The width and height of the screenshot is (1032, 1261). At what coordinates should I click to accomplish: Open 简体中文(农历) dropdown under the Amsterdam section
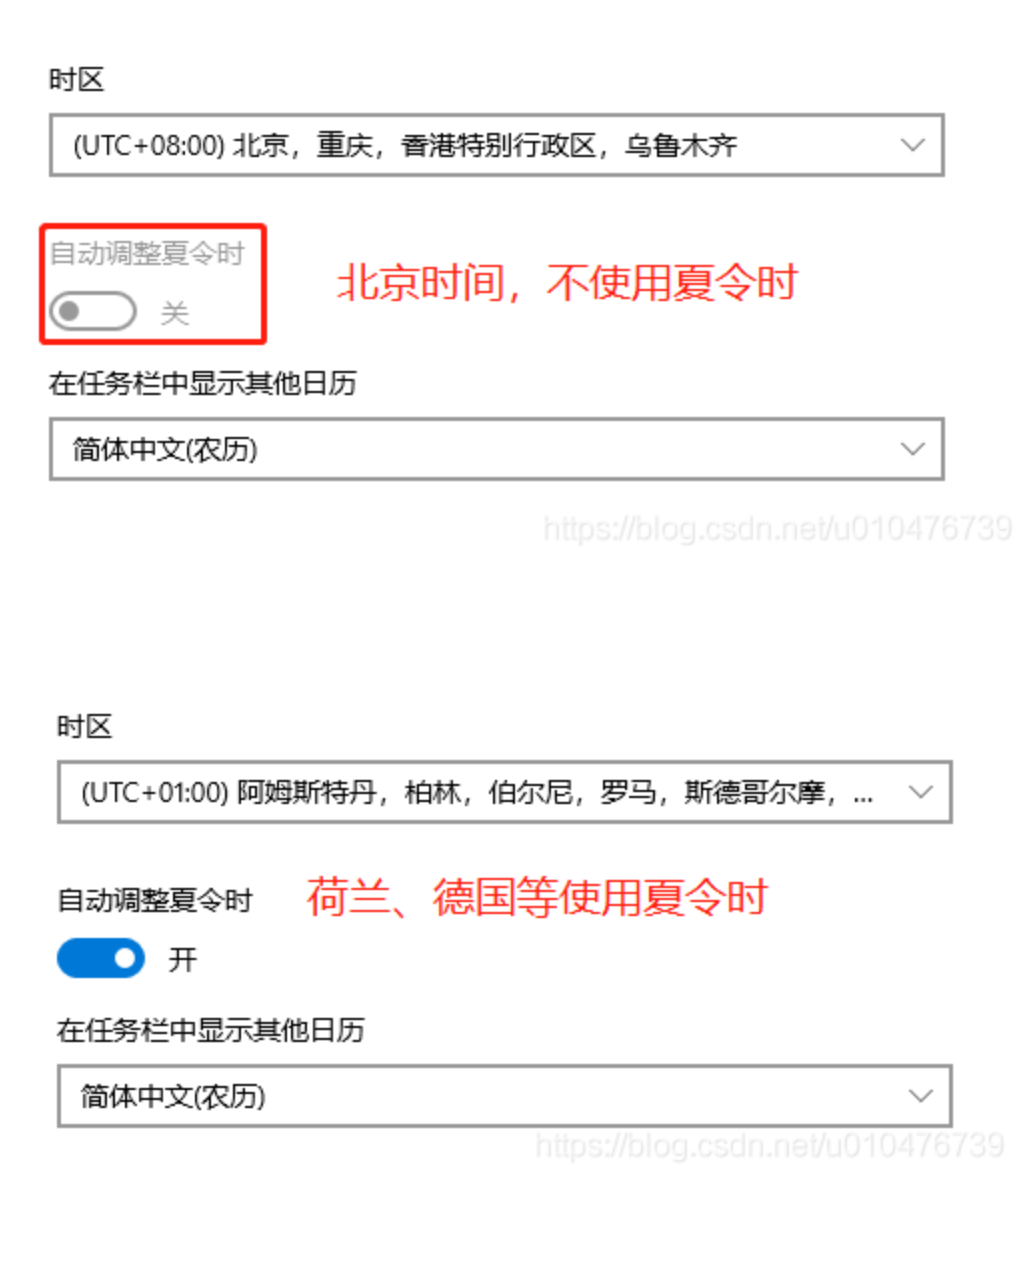(x=505, y=1097)
